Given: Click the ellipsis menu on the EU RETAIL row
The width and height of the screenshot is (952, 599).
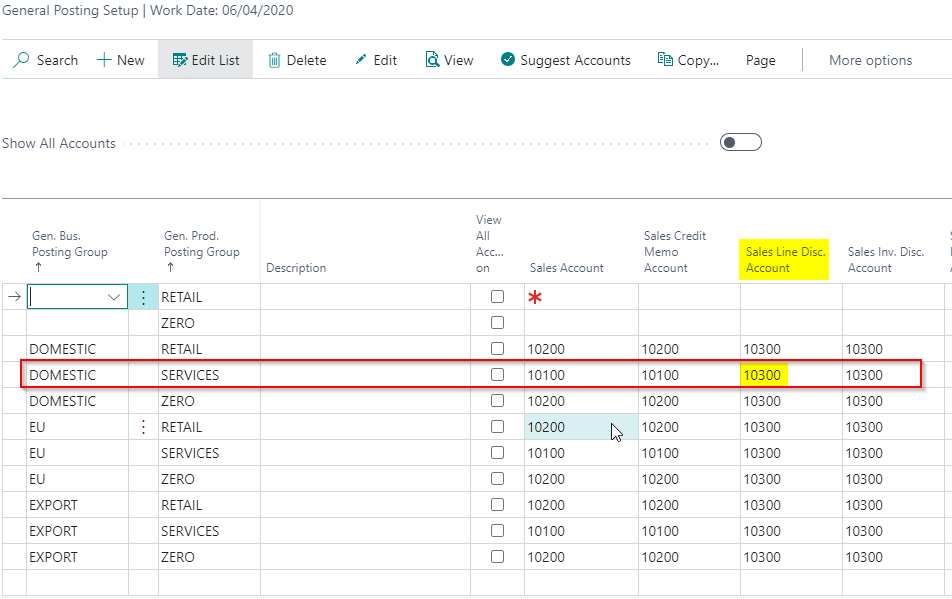Looking at the screenshot, I should click(143, 426).
